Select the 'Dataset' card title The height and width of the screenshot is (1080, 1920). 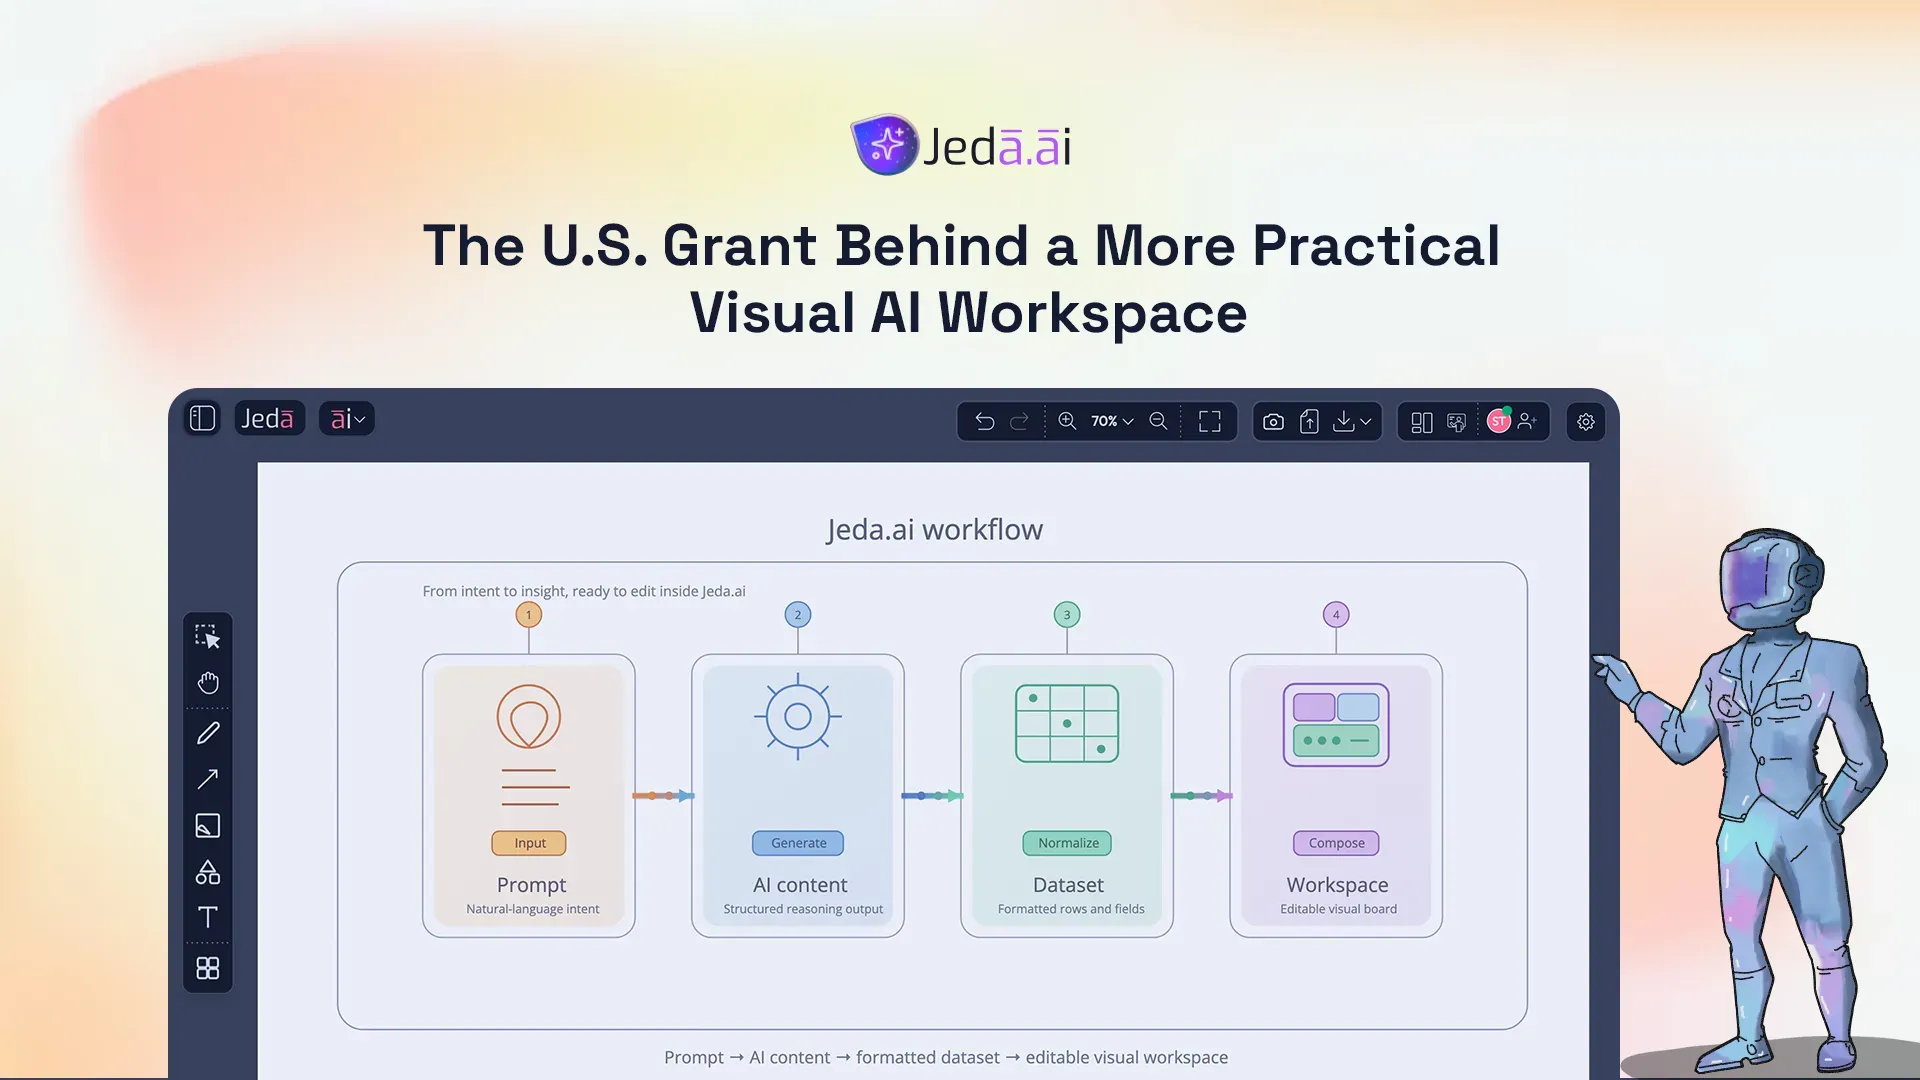click(1068, 885)
